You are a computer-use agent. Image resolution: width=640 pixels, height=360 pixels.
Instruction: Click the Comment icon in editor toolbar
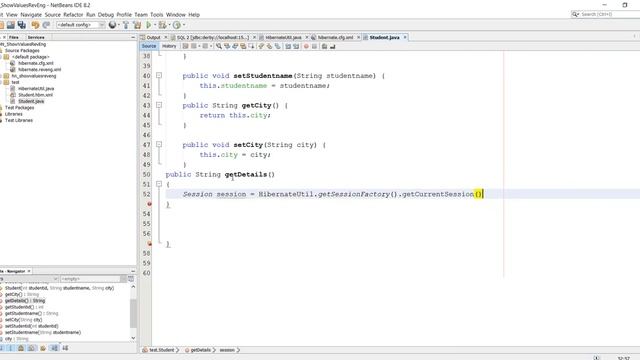(324, 46)
